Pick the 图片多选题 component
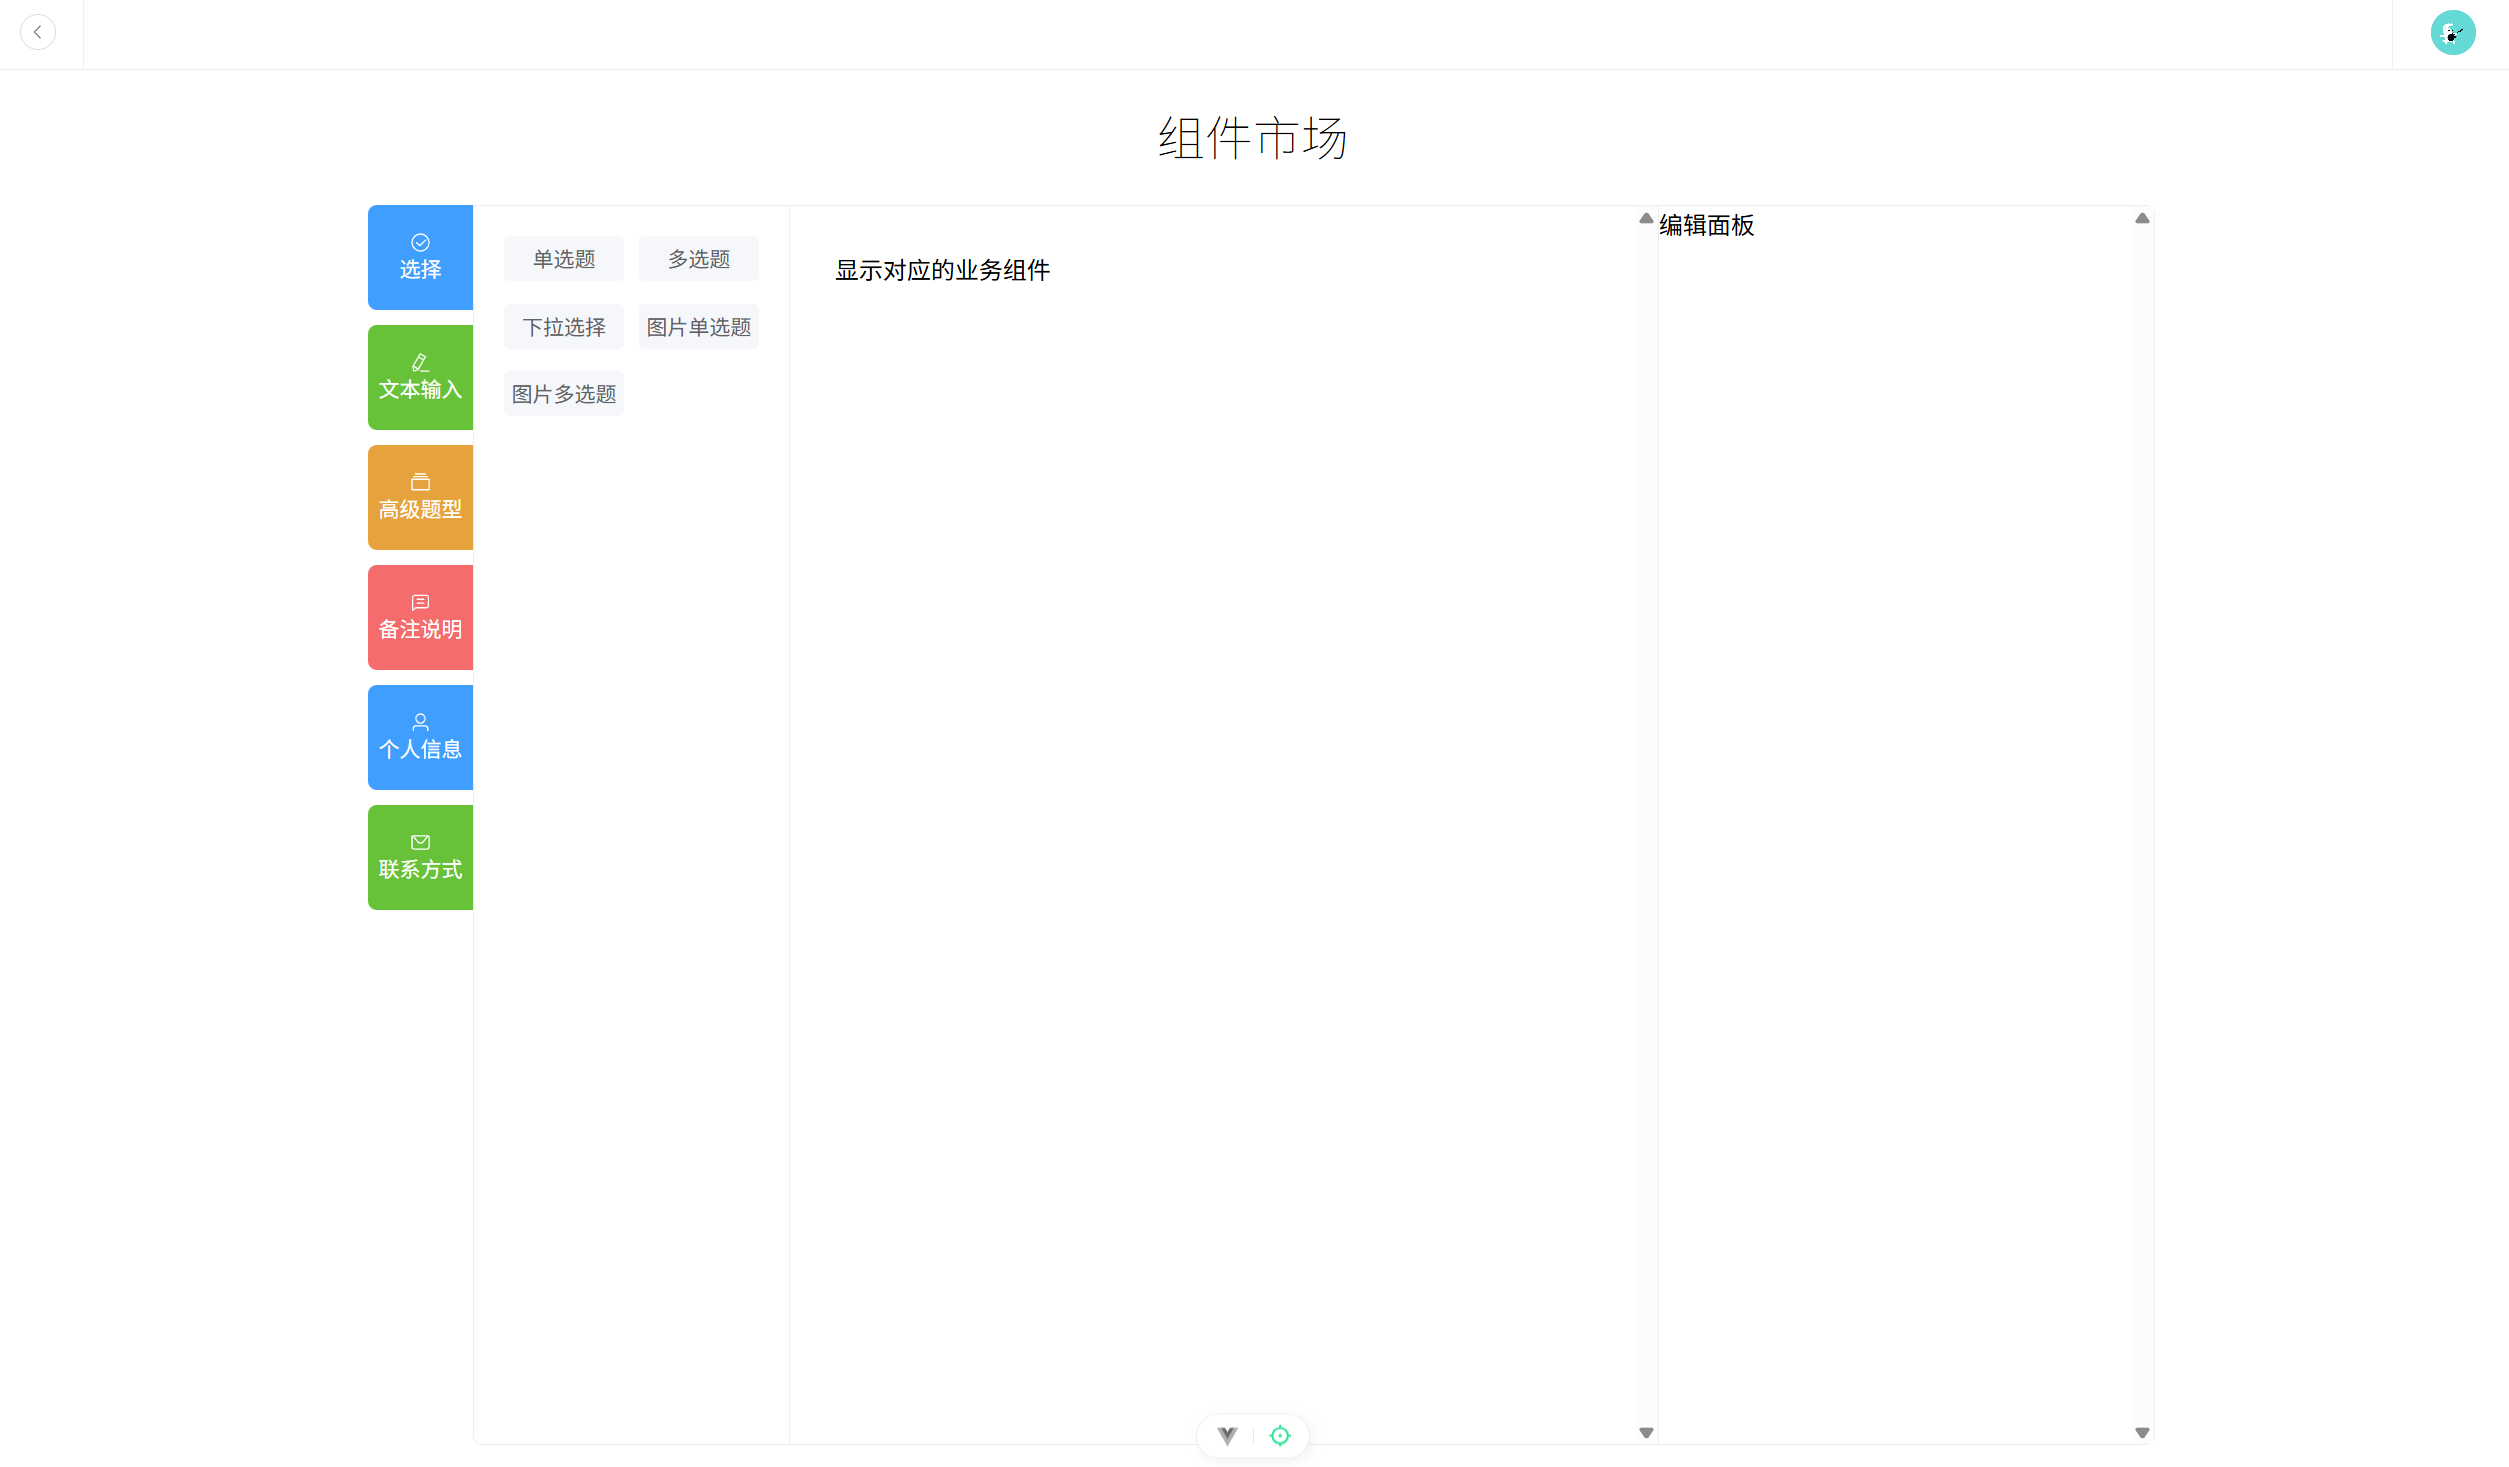This screenshot has height=1467, width=2509. pos(564,394)
